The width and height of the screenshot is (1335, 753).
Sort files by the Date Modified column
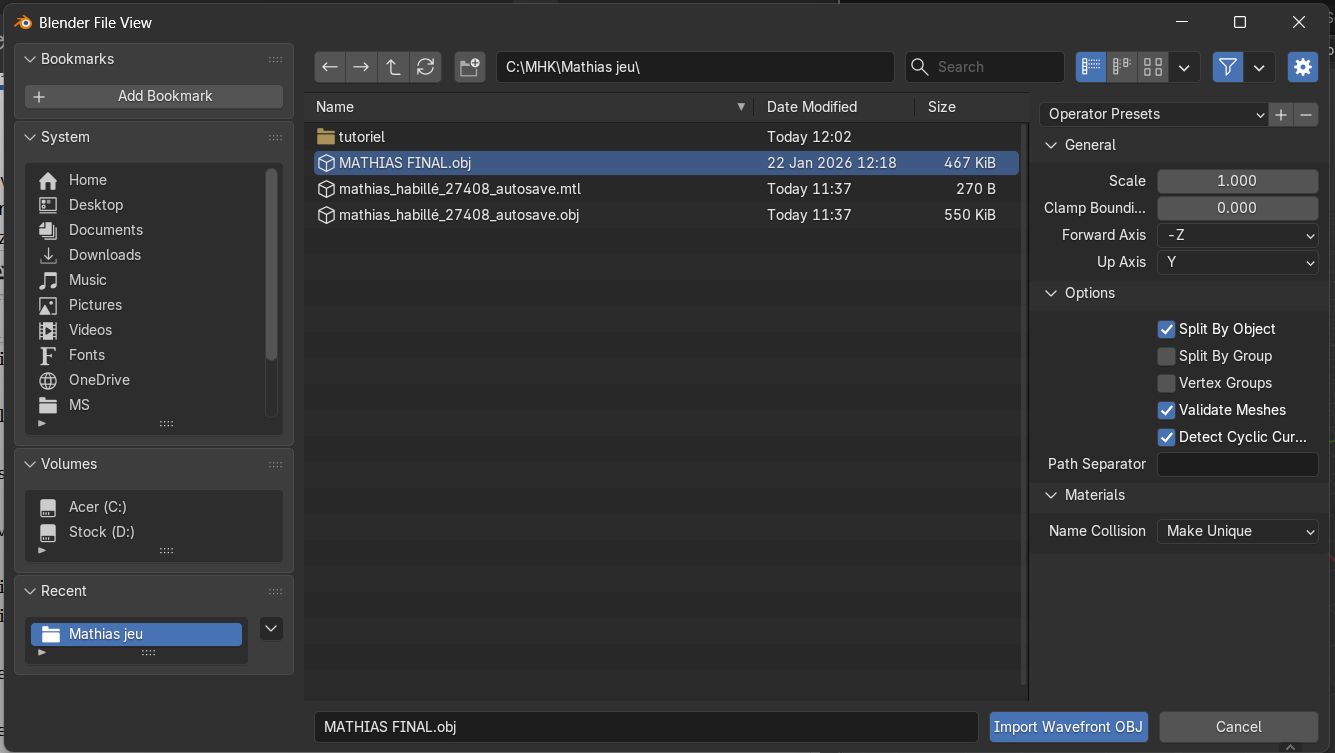tap(811, 107)
